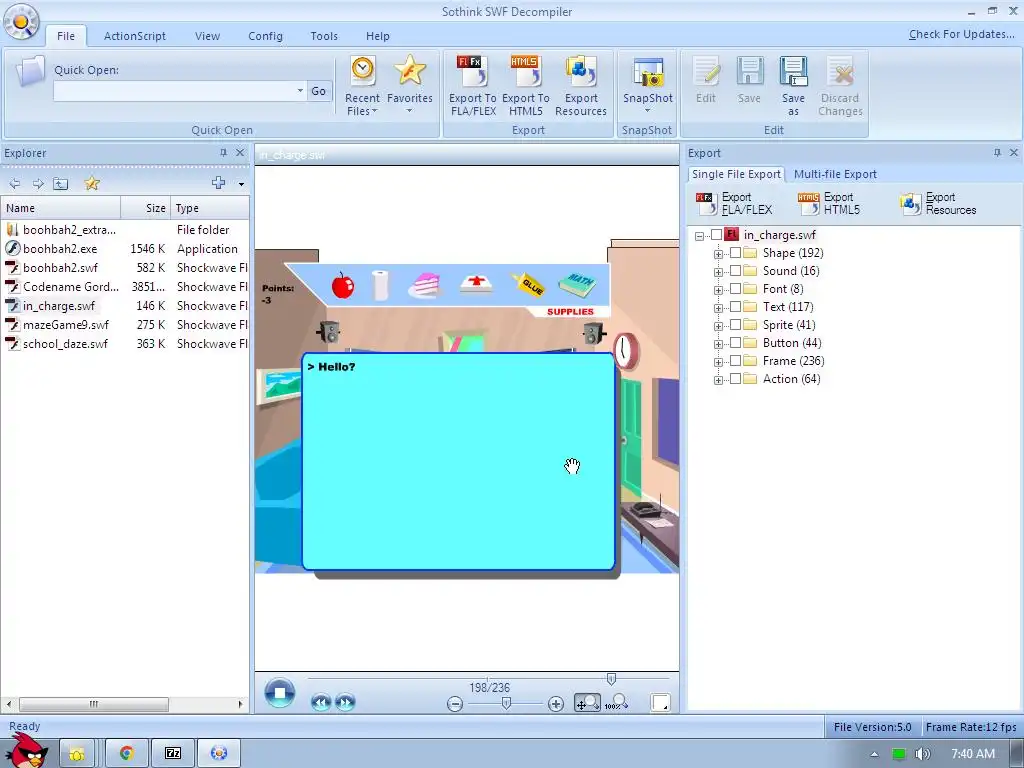Go back in Explorer panel
Screen dimensions: 1024x768
tap(14, 184)
